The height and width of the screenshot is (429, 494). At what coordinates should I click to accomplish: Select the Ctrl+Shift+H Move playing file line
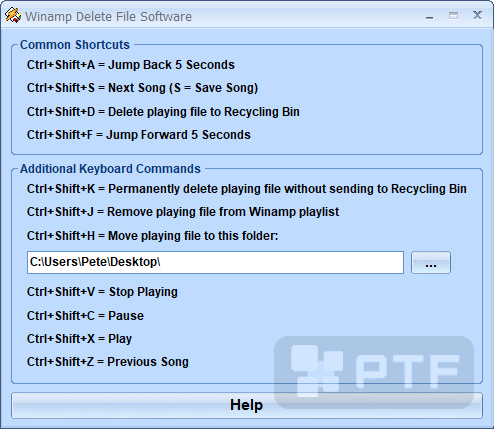152,236
